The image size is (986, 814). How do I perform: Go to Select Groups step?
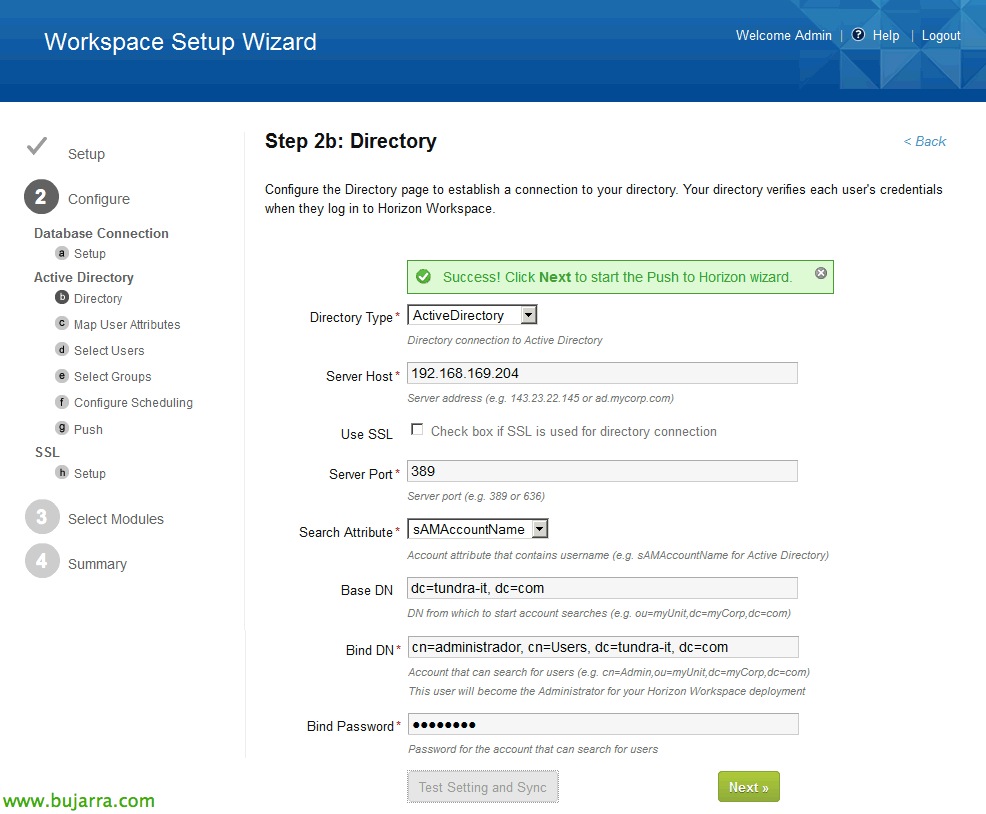click(x=113, y=377)
